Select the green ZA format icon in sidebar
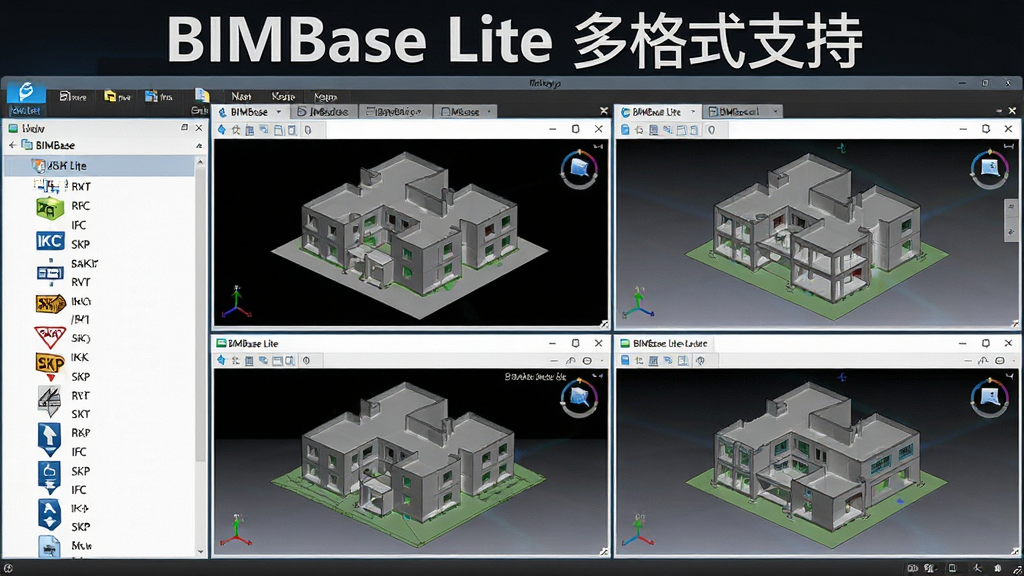 pyautogui.click(x=50, y=208)
